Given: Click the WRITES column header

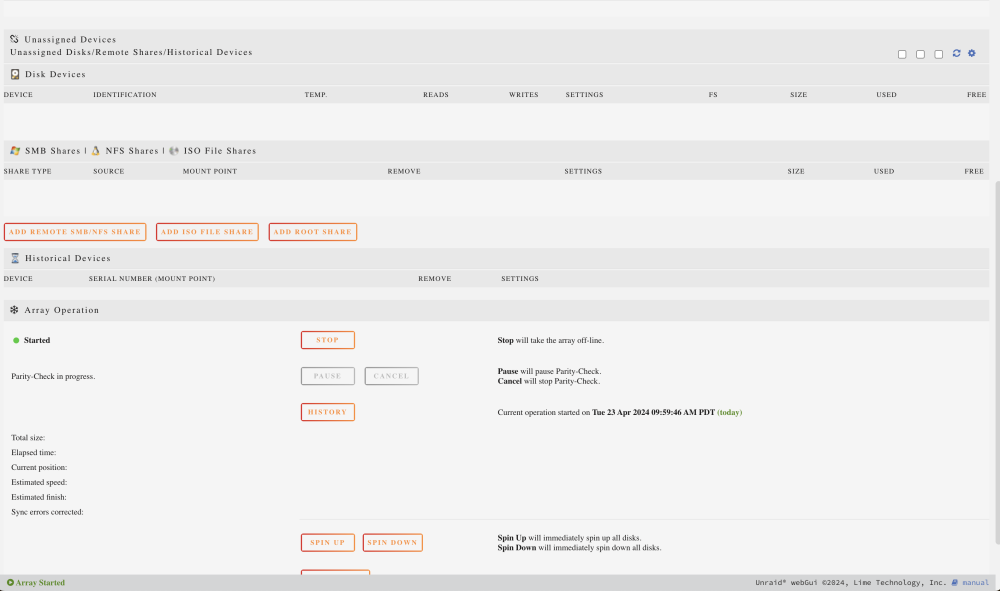Looking at the screenshot, I should coord(524,94).
